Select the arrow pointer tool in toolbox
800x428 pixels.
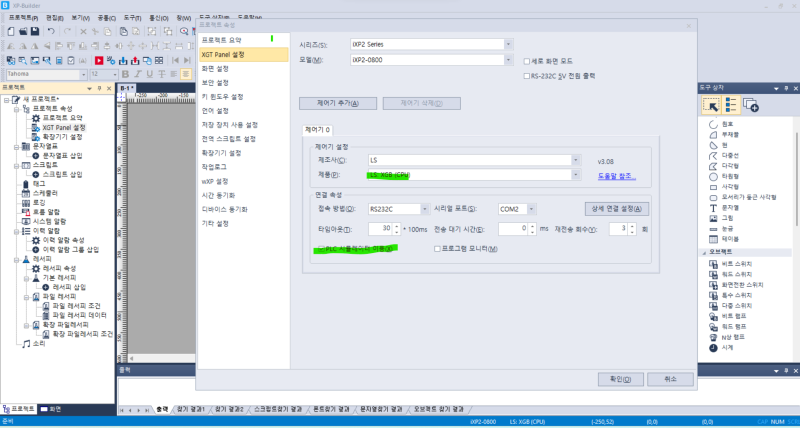click(710, 105)
